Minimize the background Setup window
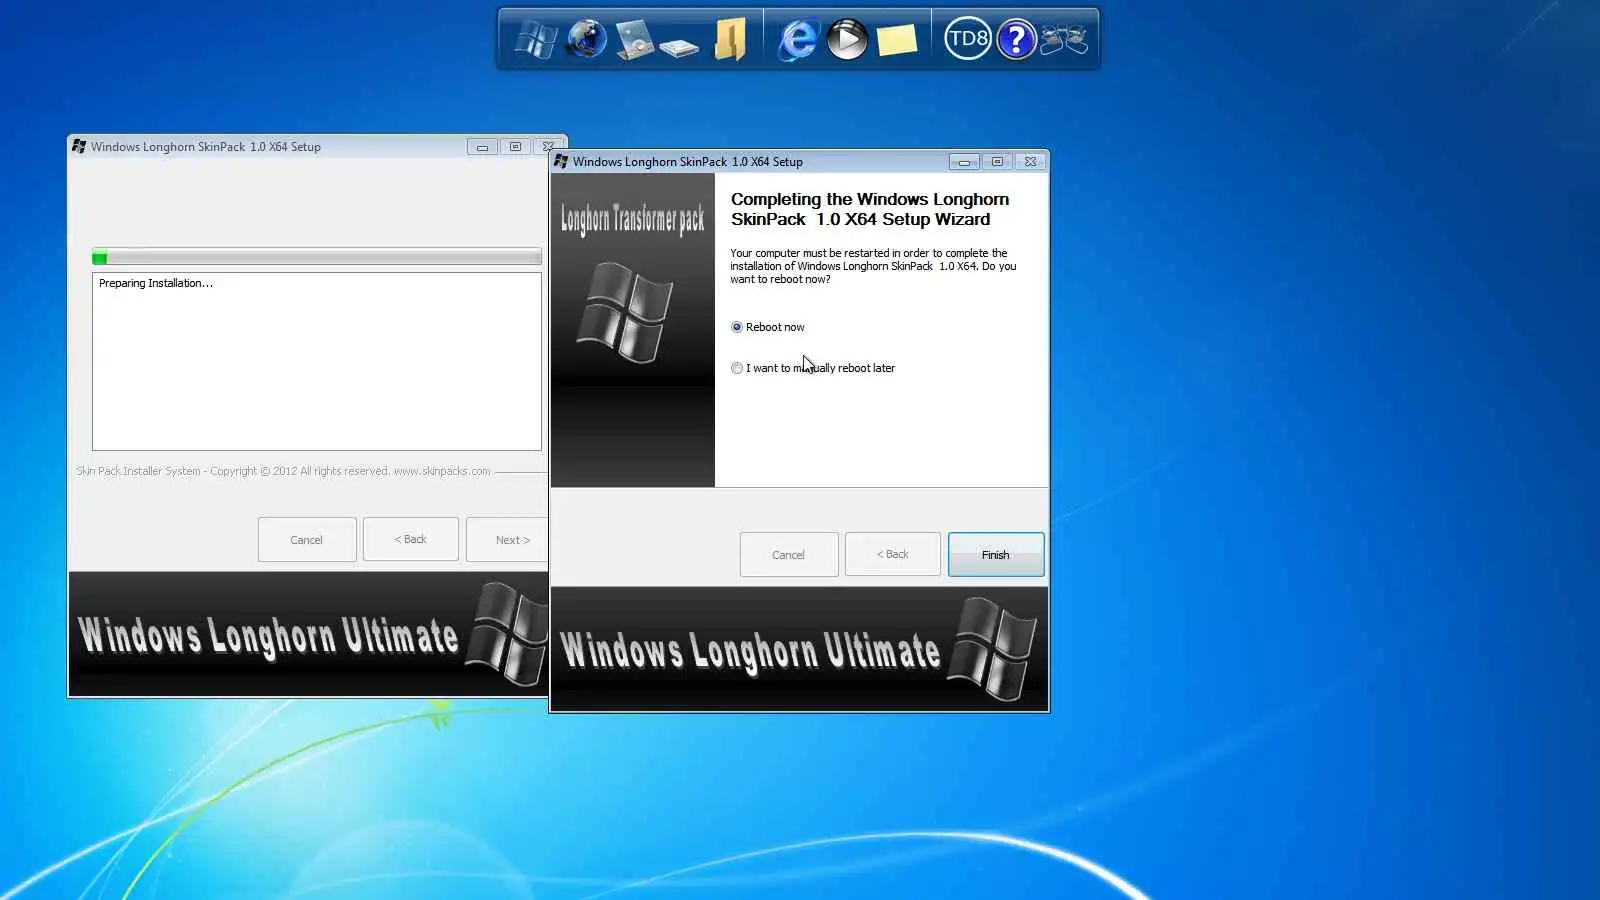Image resolution: width=1600 pixels, height=900 pixels. click(x=482, y=147)
